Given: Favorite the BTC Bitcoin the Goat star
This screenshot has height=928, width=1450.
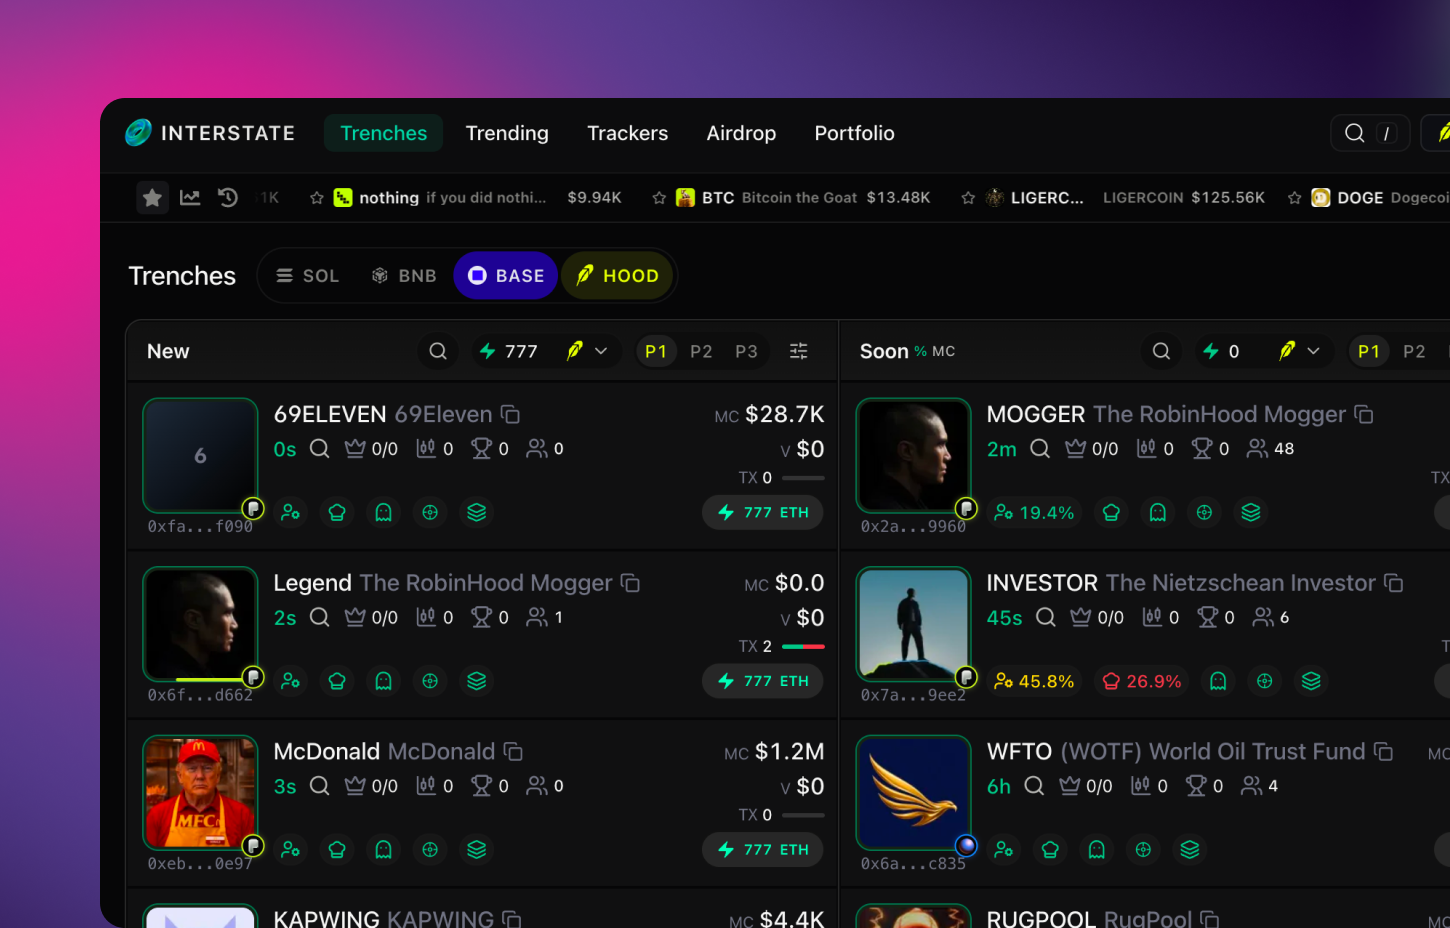Looking at the screenshot, I should click(659, 198).
